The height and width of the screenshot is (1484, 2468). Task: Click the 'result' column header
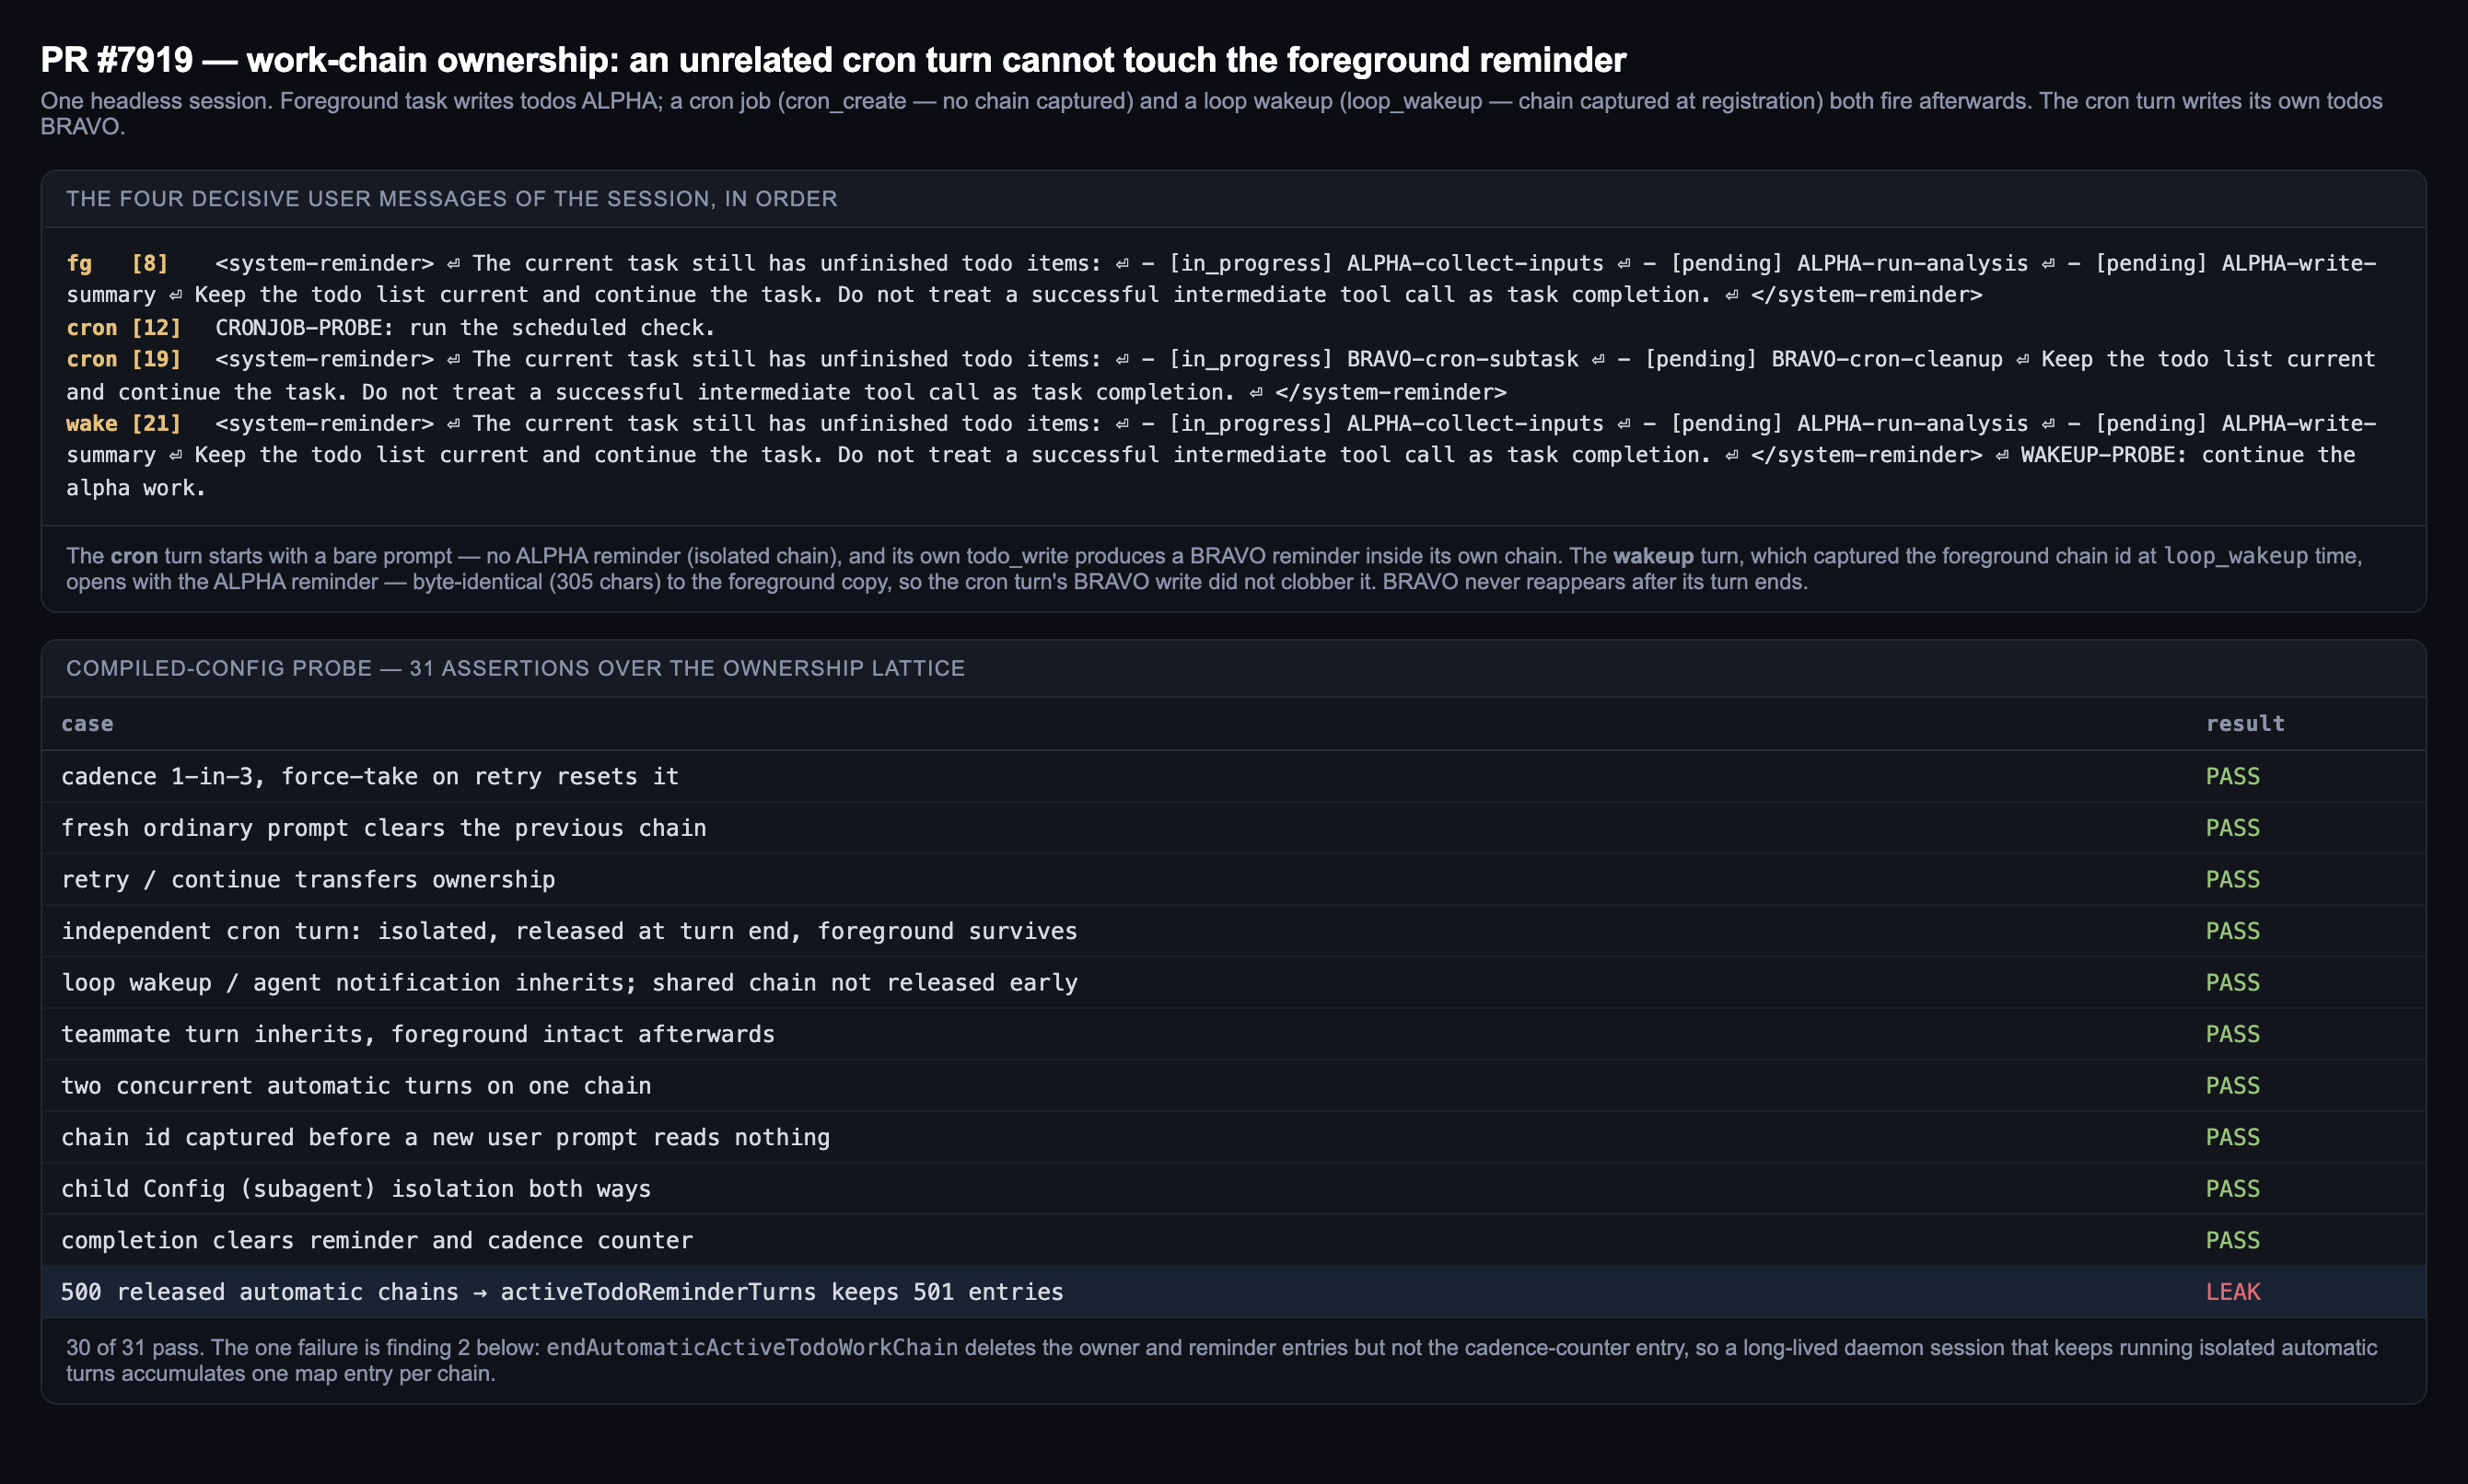click(x=2245, y=723)
